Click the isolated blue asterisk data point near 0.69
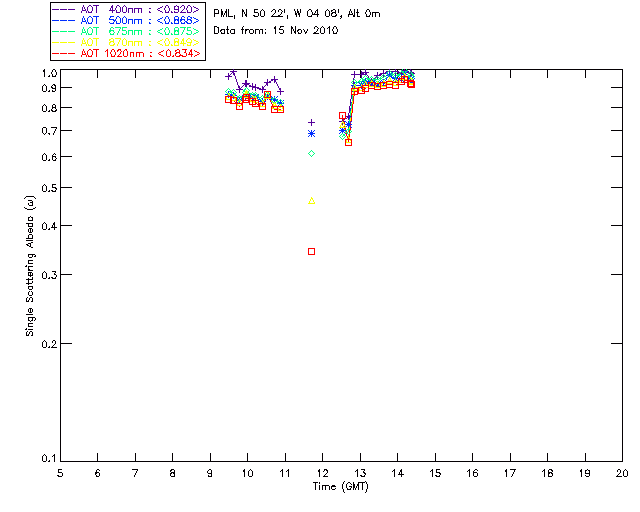640x512 pixels. [311, 134]
